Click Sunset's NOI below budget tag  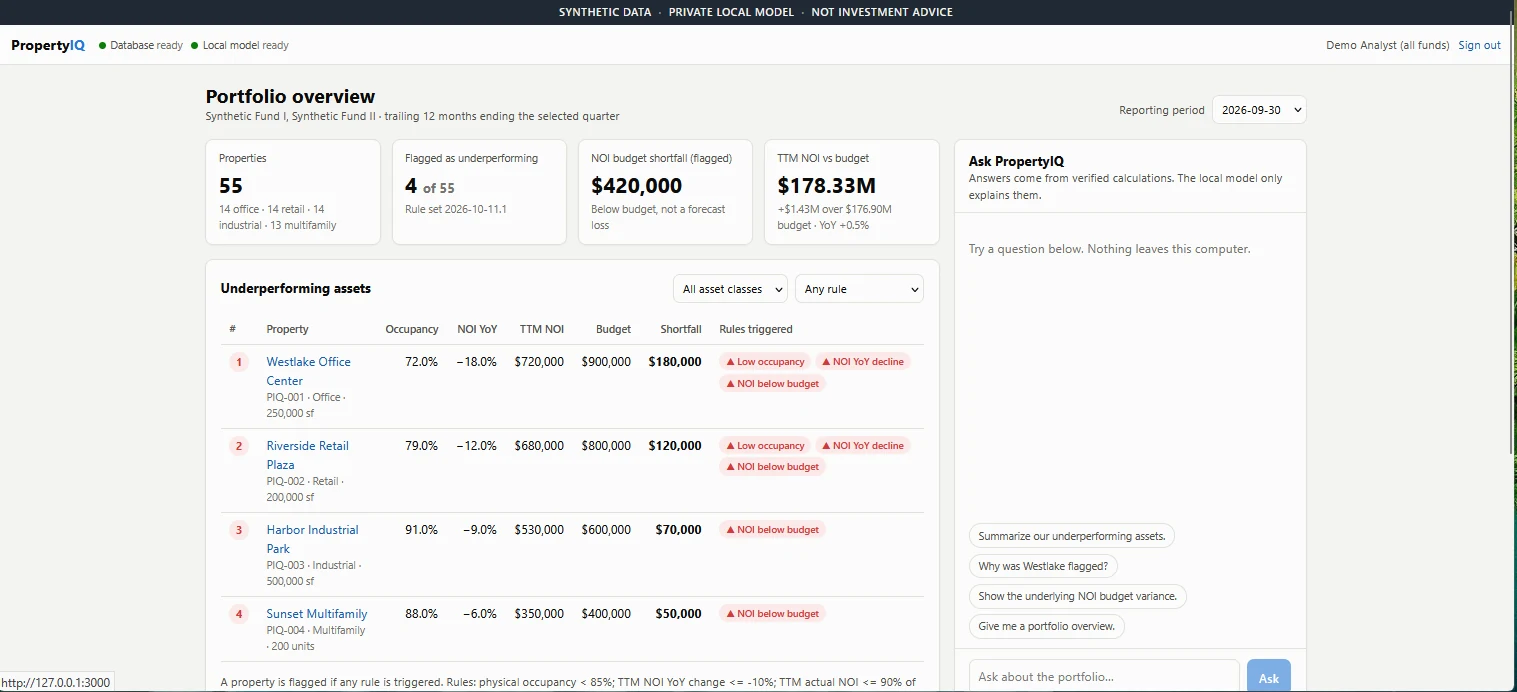coord(772,614)
